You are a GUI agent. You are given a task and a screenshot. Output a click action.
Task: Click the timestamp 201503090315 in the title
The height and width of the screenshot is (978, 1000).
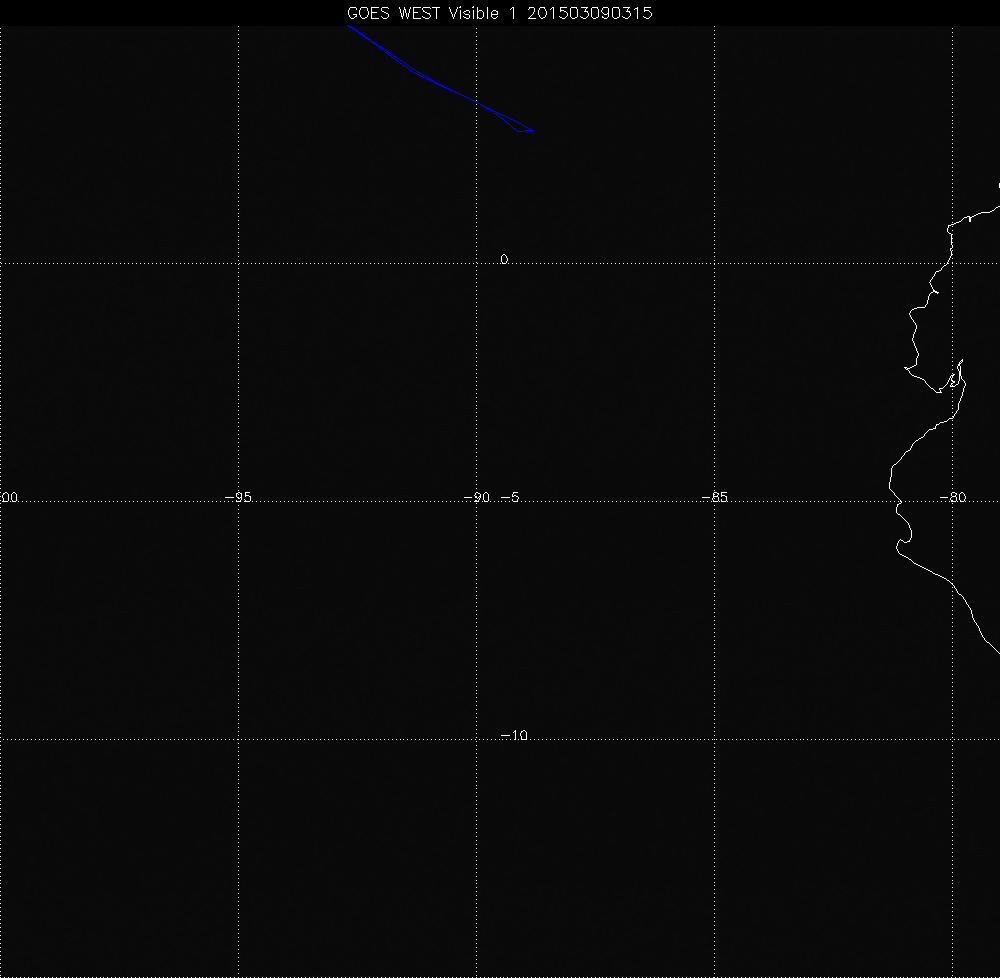tap(591, 13)
